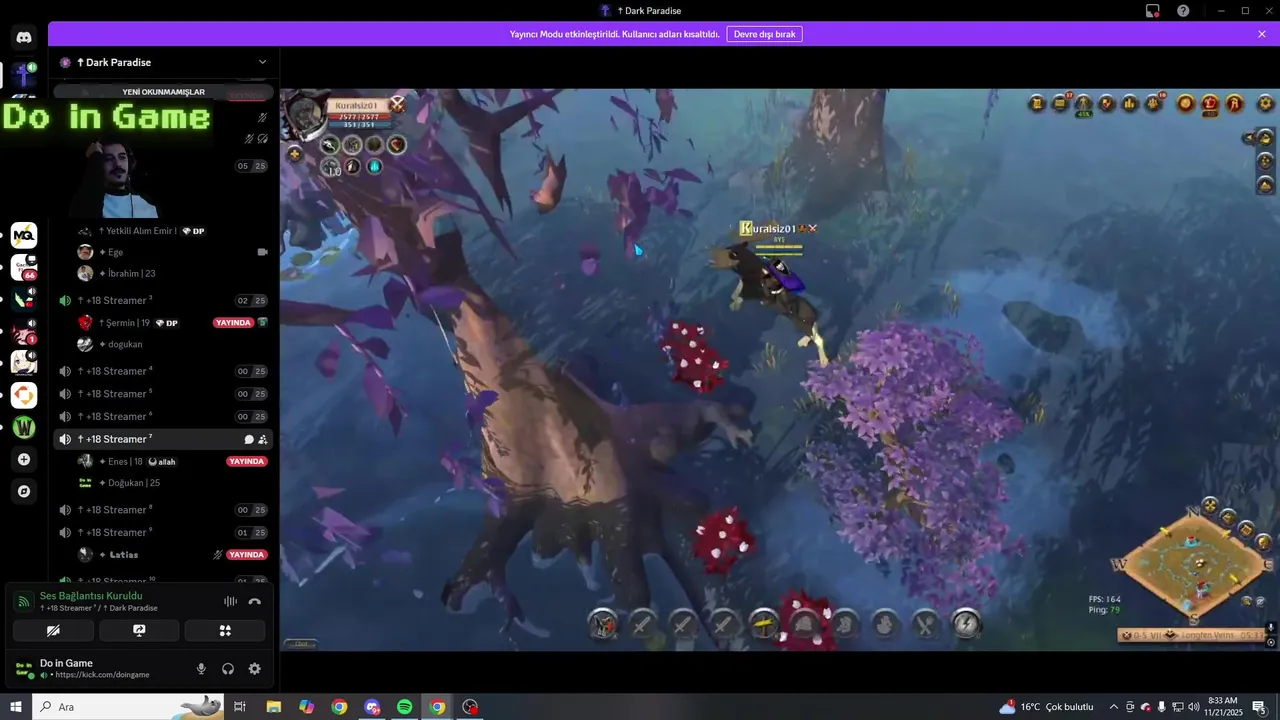This screenshot has width=1280, height=720.
Task: Collapse game side panel left arrow
Action: pos(1247,138)
